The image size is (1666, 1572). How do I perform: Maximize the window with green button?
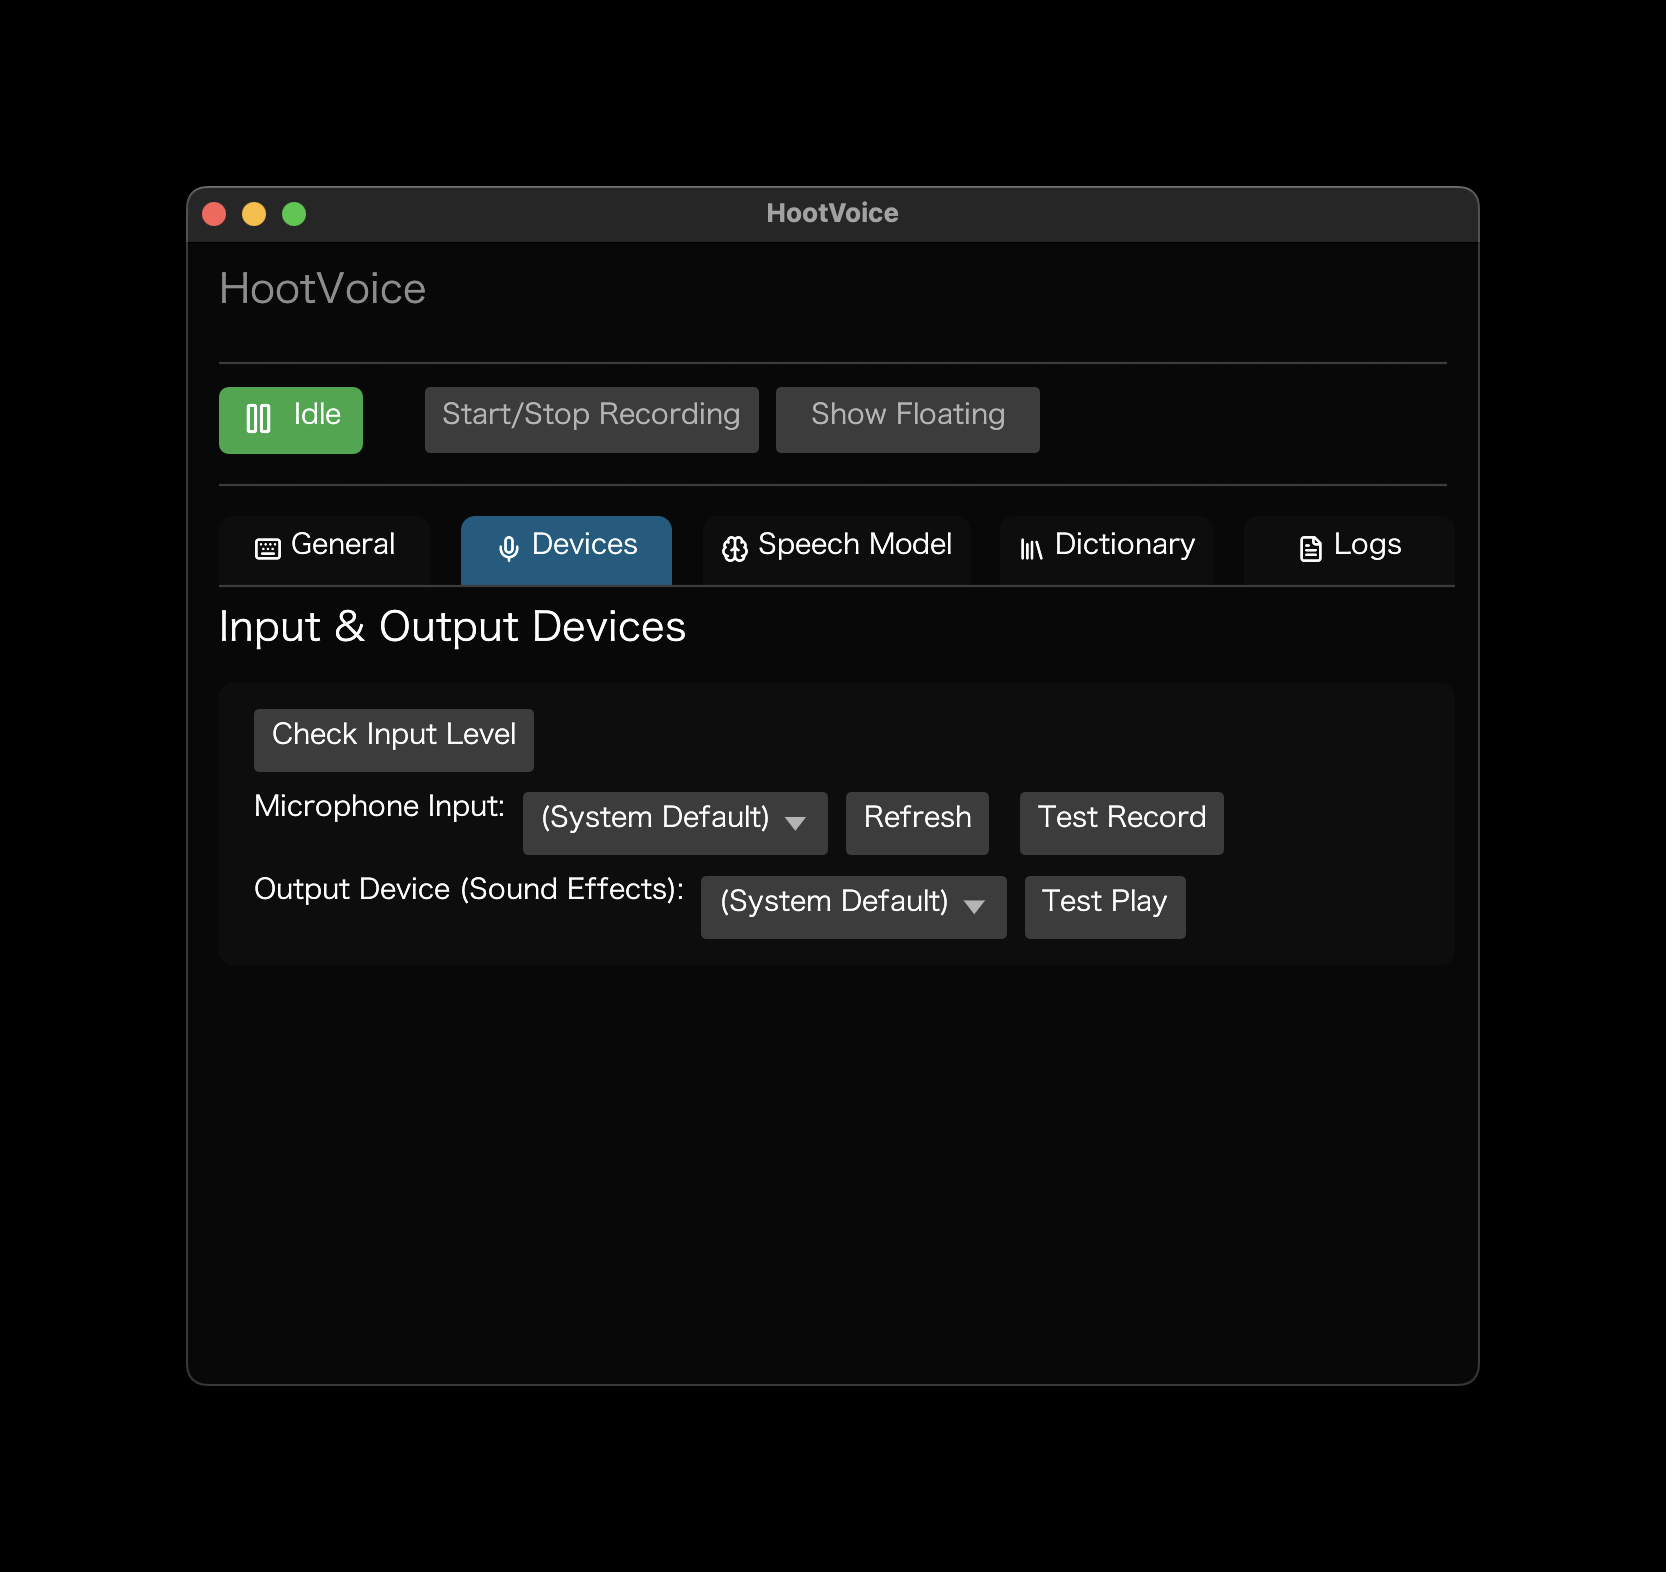[294, 214]
